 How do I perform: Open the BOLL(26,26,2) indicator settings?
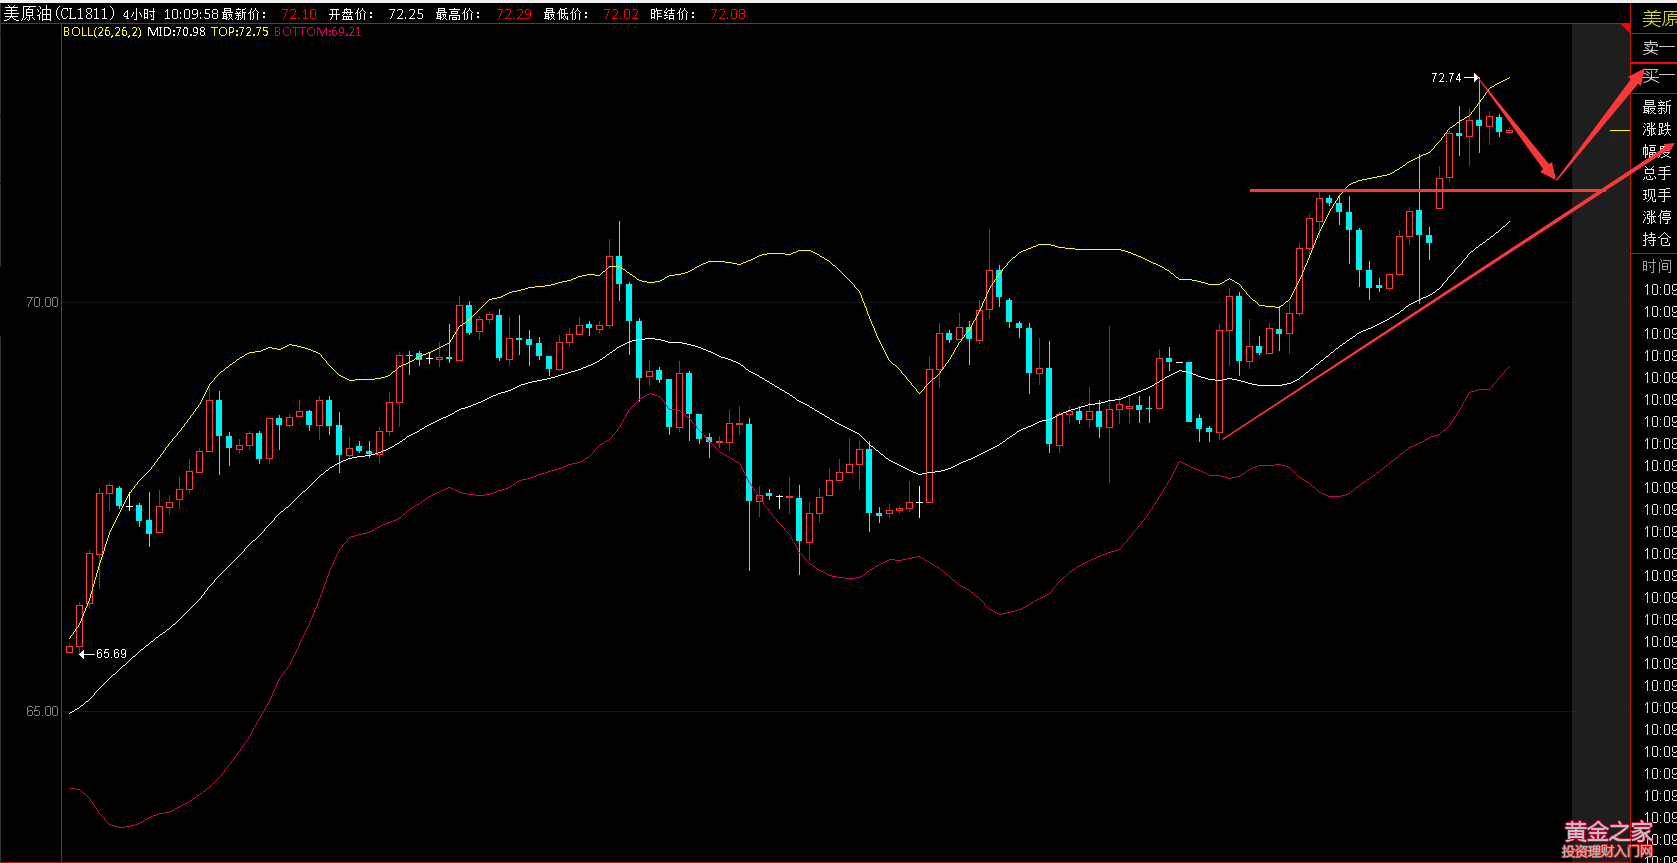click(102, 32)
